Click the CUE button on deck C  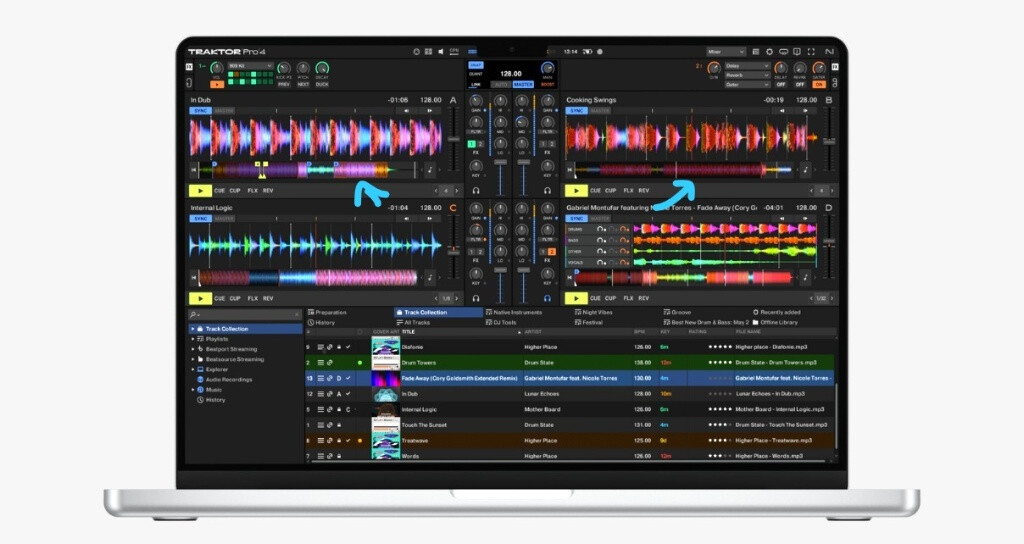tap(219, 298)
